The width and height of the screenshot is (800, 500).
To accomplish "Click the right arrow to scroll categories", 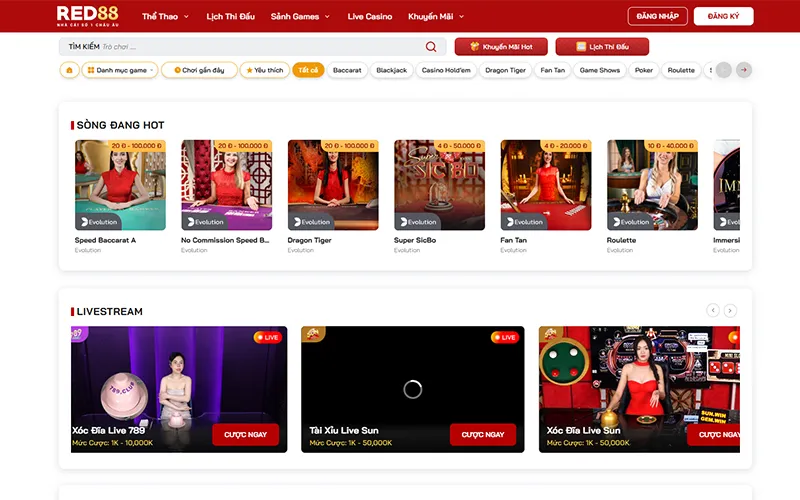I will (x=744, y=70).
